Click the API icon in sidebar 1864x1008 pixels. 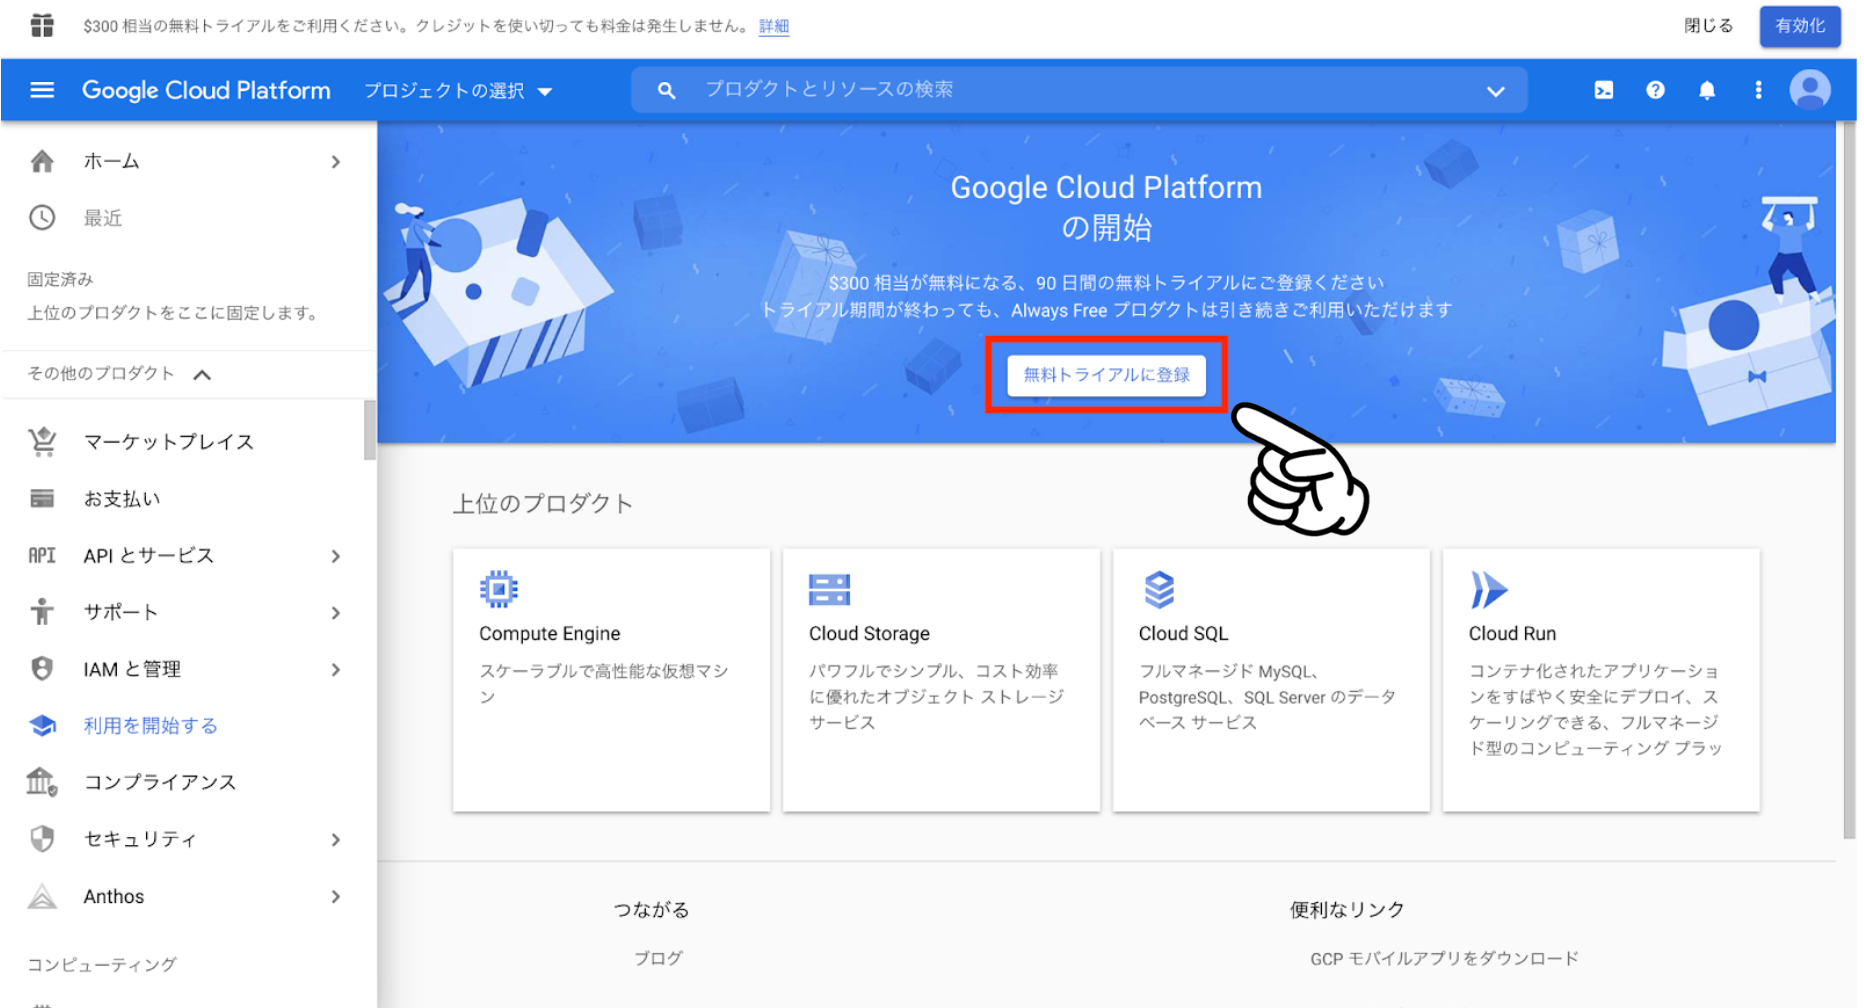[42, 555]
